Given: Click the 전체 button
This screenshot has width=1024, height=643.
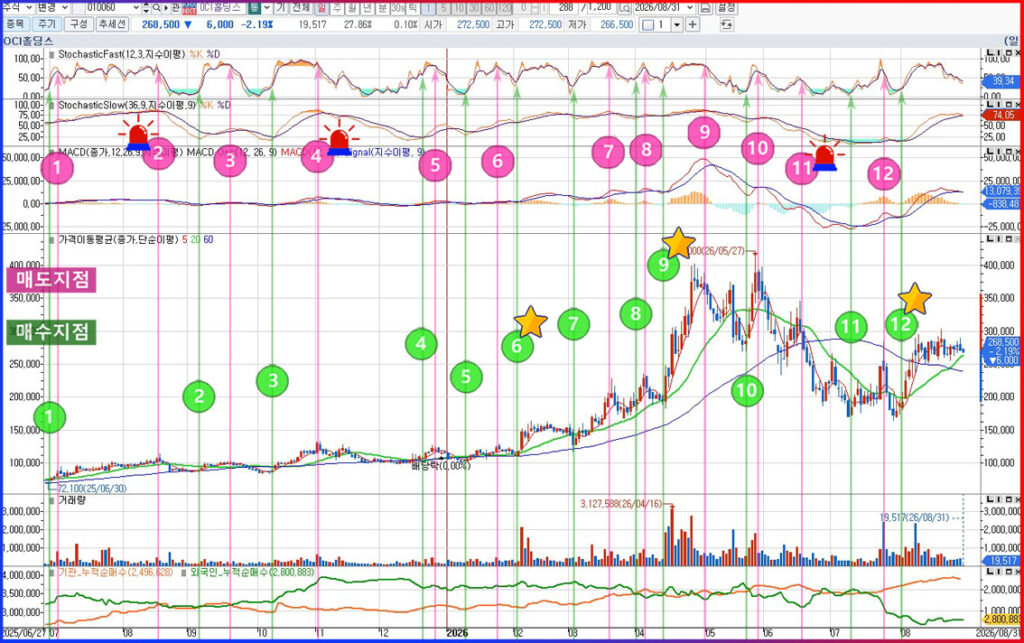Looking at the screenshot, I should click(300, 8).
